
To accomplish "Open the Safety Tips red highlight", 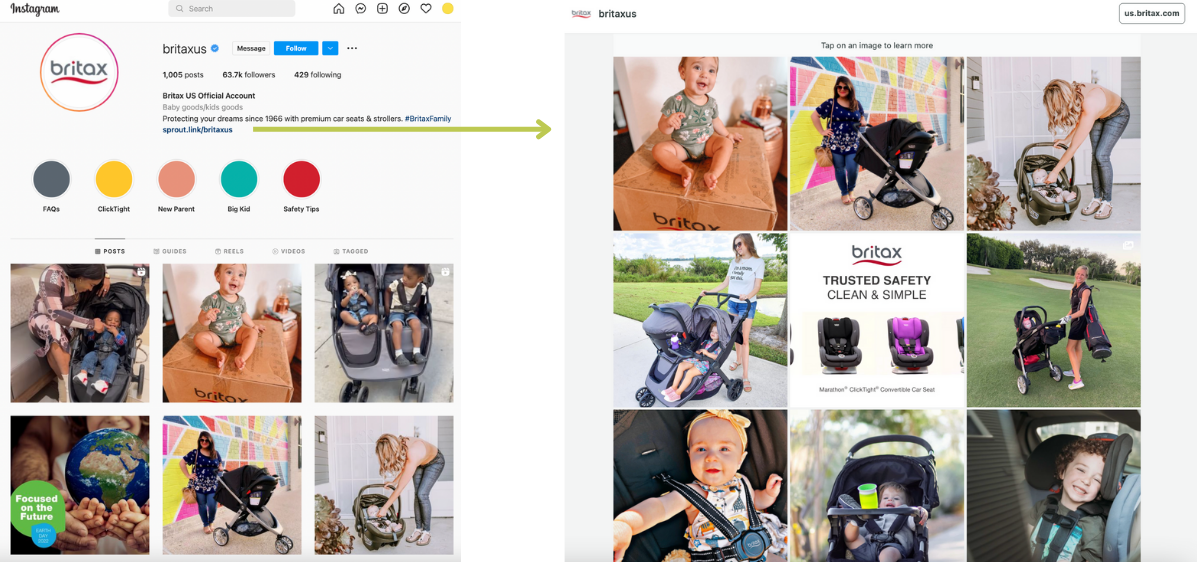I will [302, 179].
